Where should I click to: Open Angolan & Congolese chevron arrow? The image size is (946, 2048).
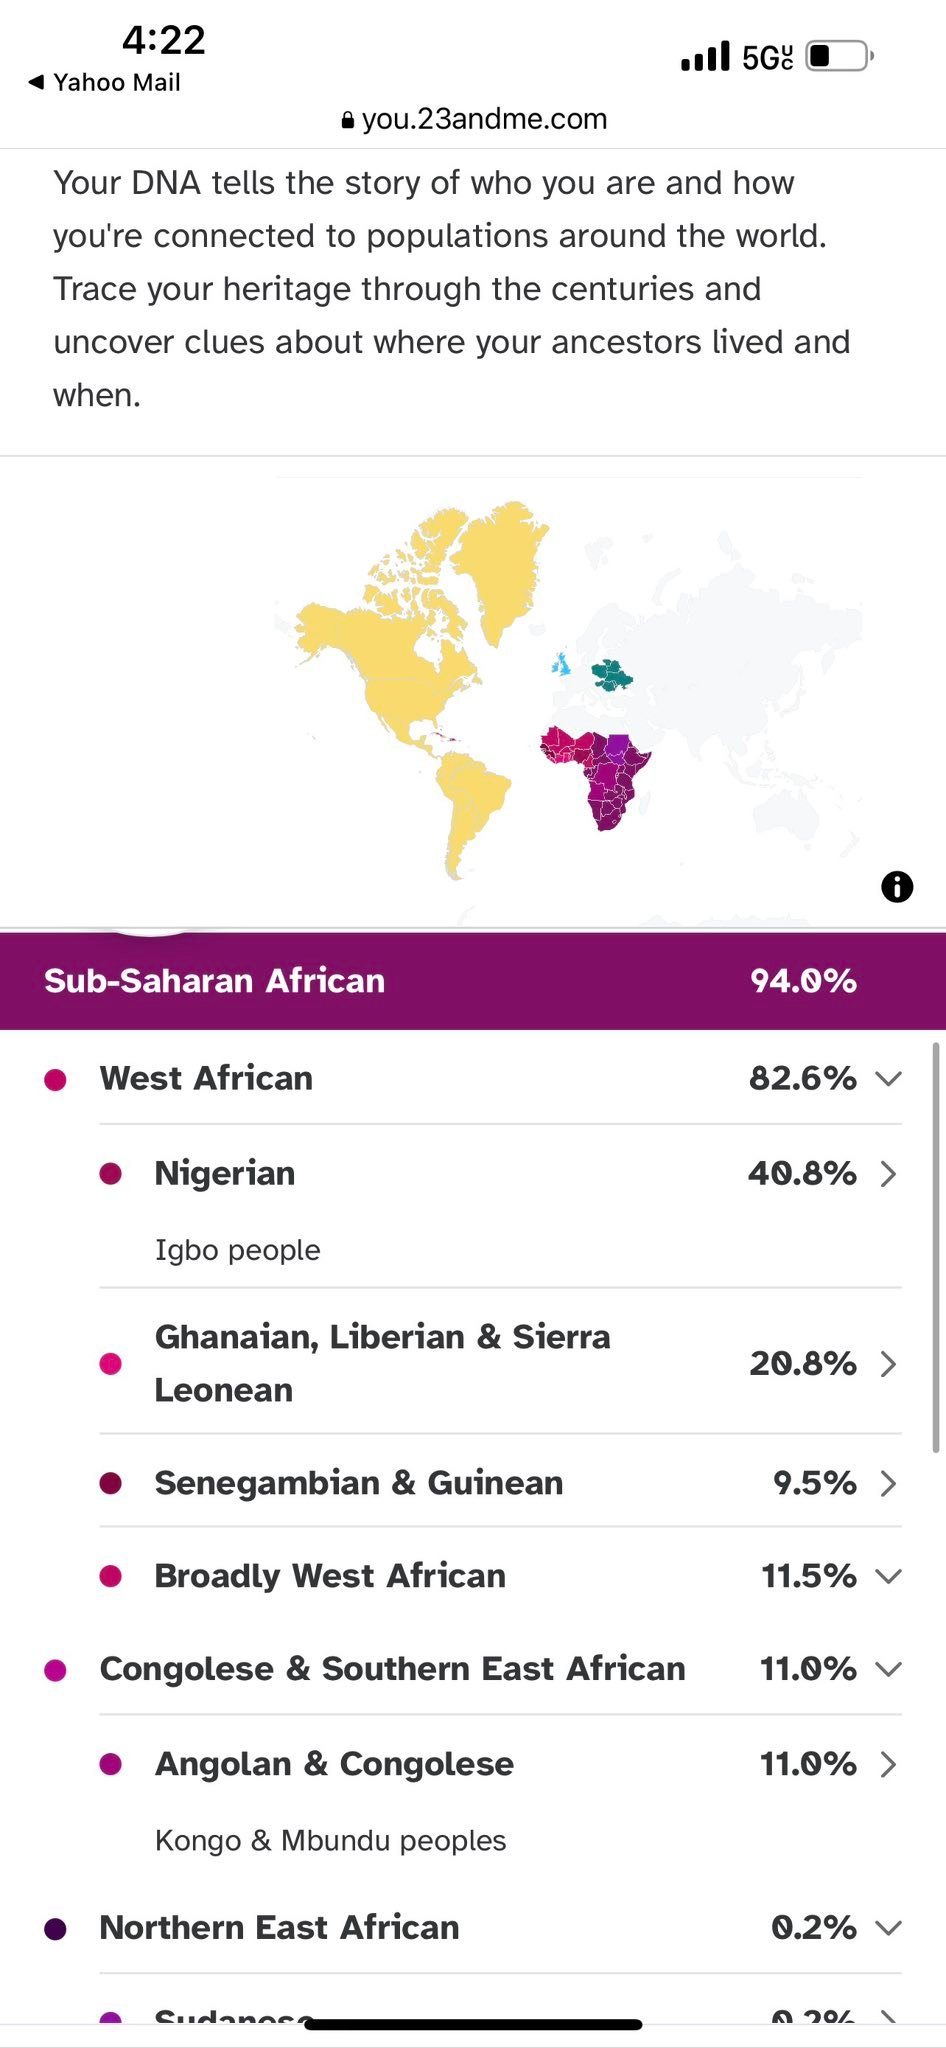888,1764
